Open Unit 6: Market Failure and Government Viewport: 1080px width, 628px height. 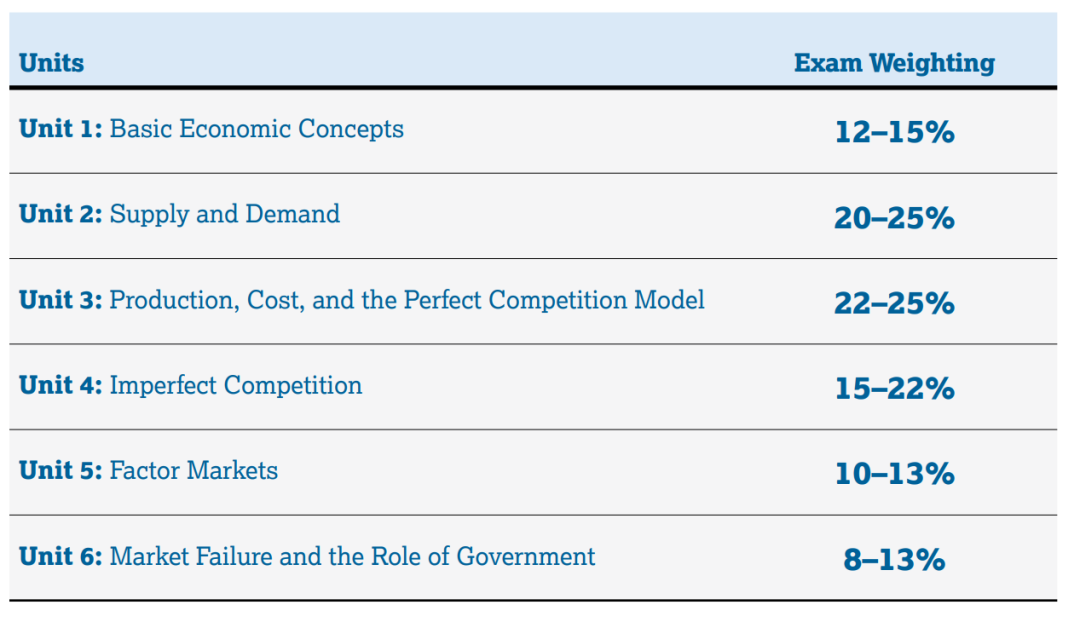pyautogui.click(x=307, y=556)
